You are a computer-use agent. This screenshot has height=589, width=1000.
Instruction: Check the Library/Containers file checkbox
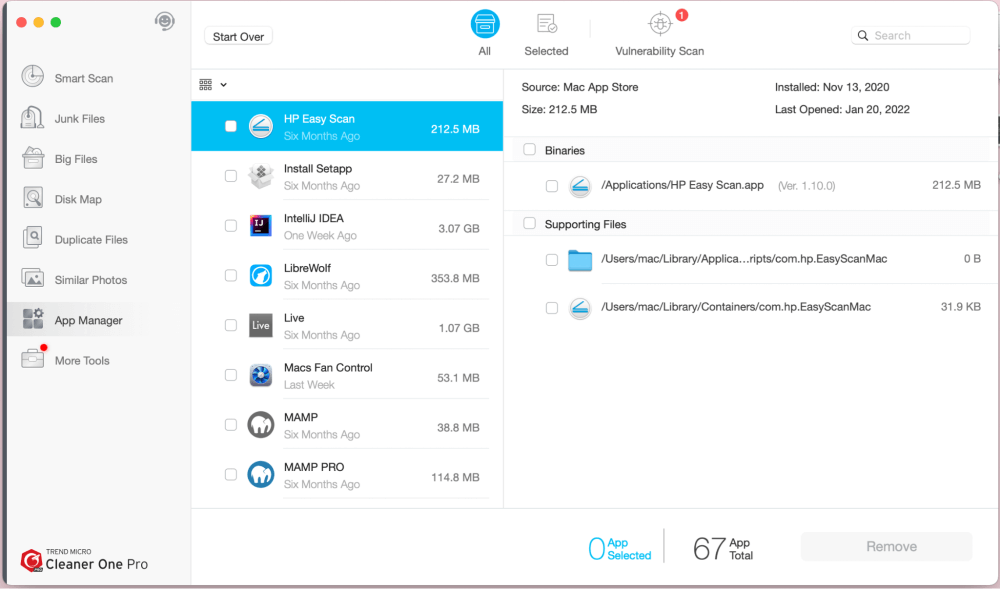(552, 308)
